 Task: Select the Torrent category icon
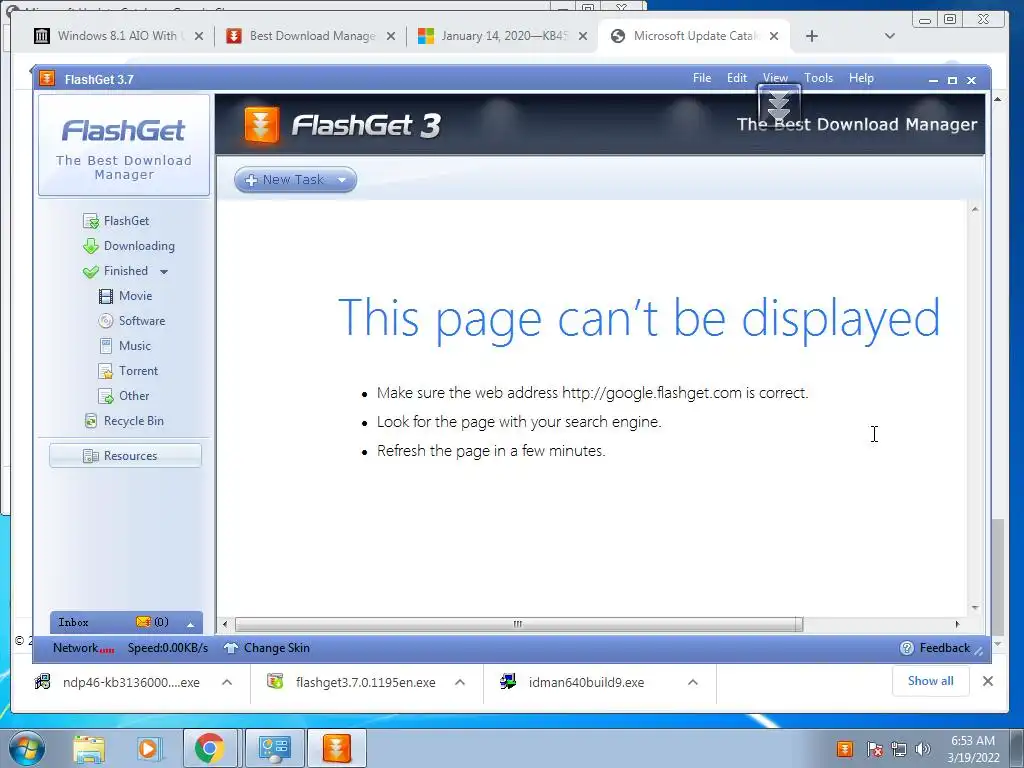pos(106,371)
